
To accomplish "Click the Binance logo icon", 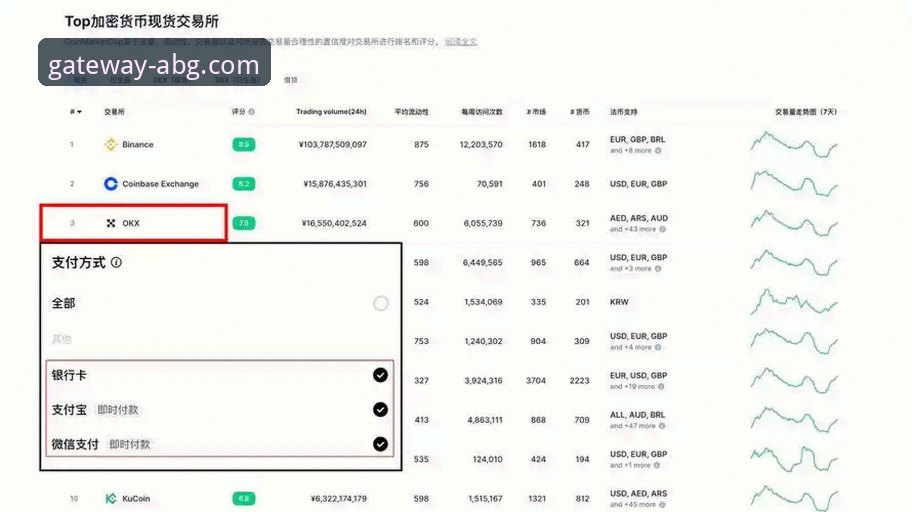I will click(111, 145).
